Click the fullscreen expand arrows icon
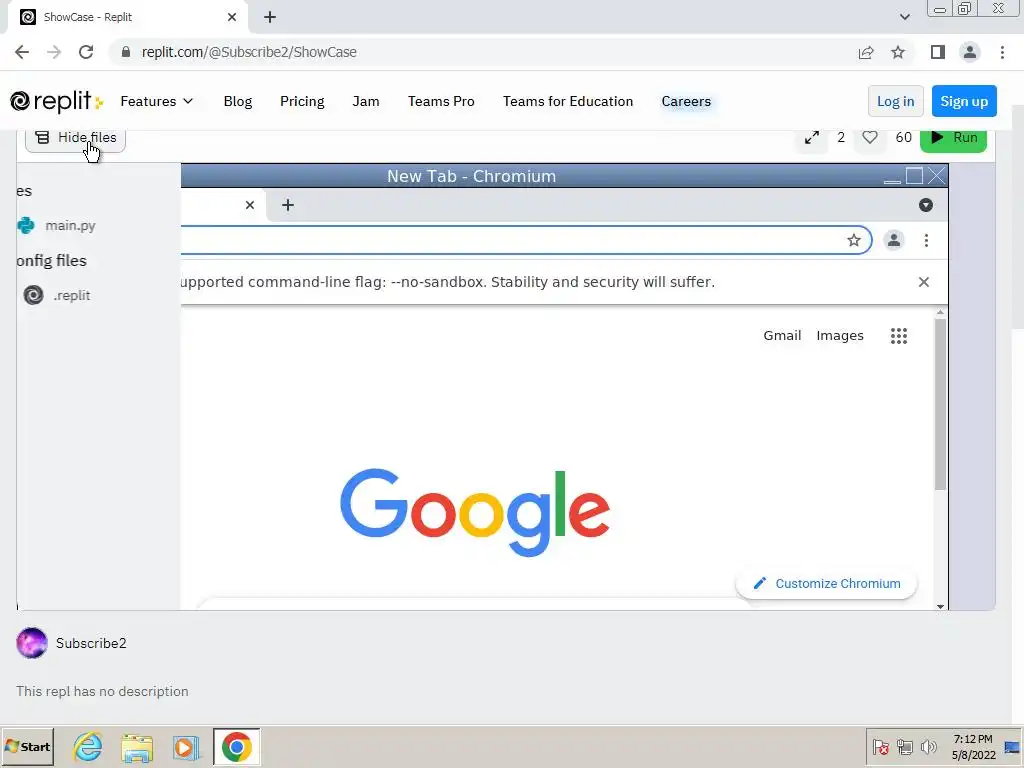Image resolution: width=1024 pixels, height=768 pixels. click(812, 138)
